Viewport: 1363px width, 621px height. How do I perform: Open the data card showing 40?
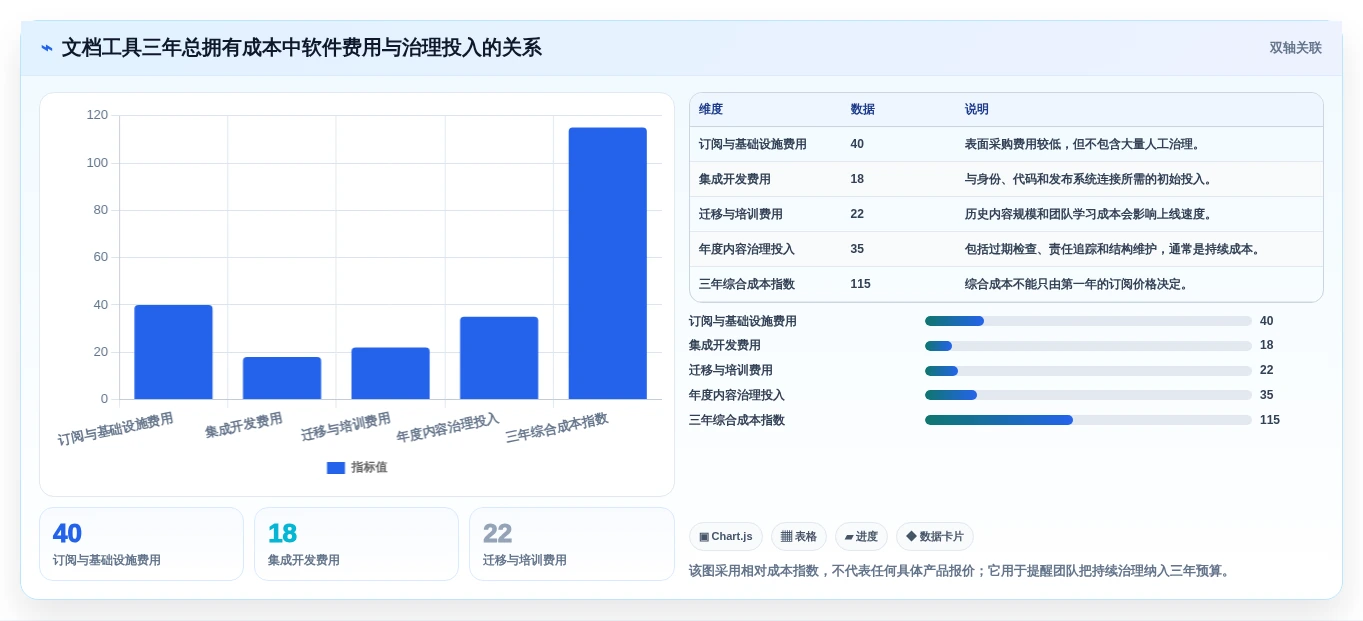141,544
